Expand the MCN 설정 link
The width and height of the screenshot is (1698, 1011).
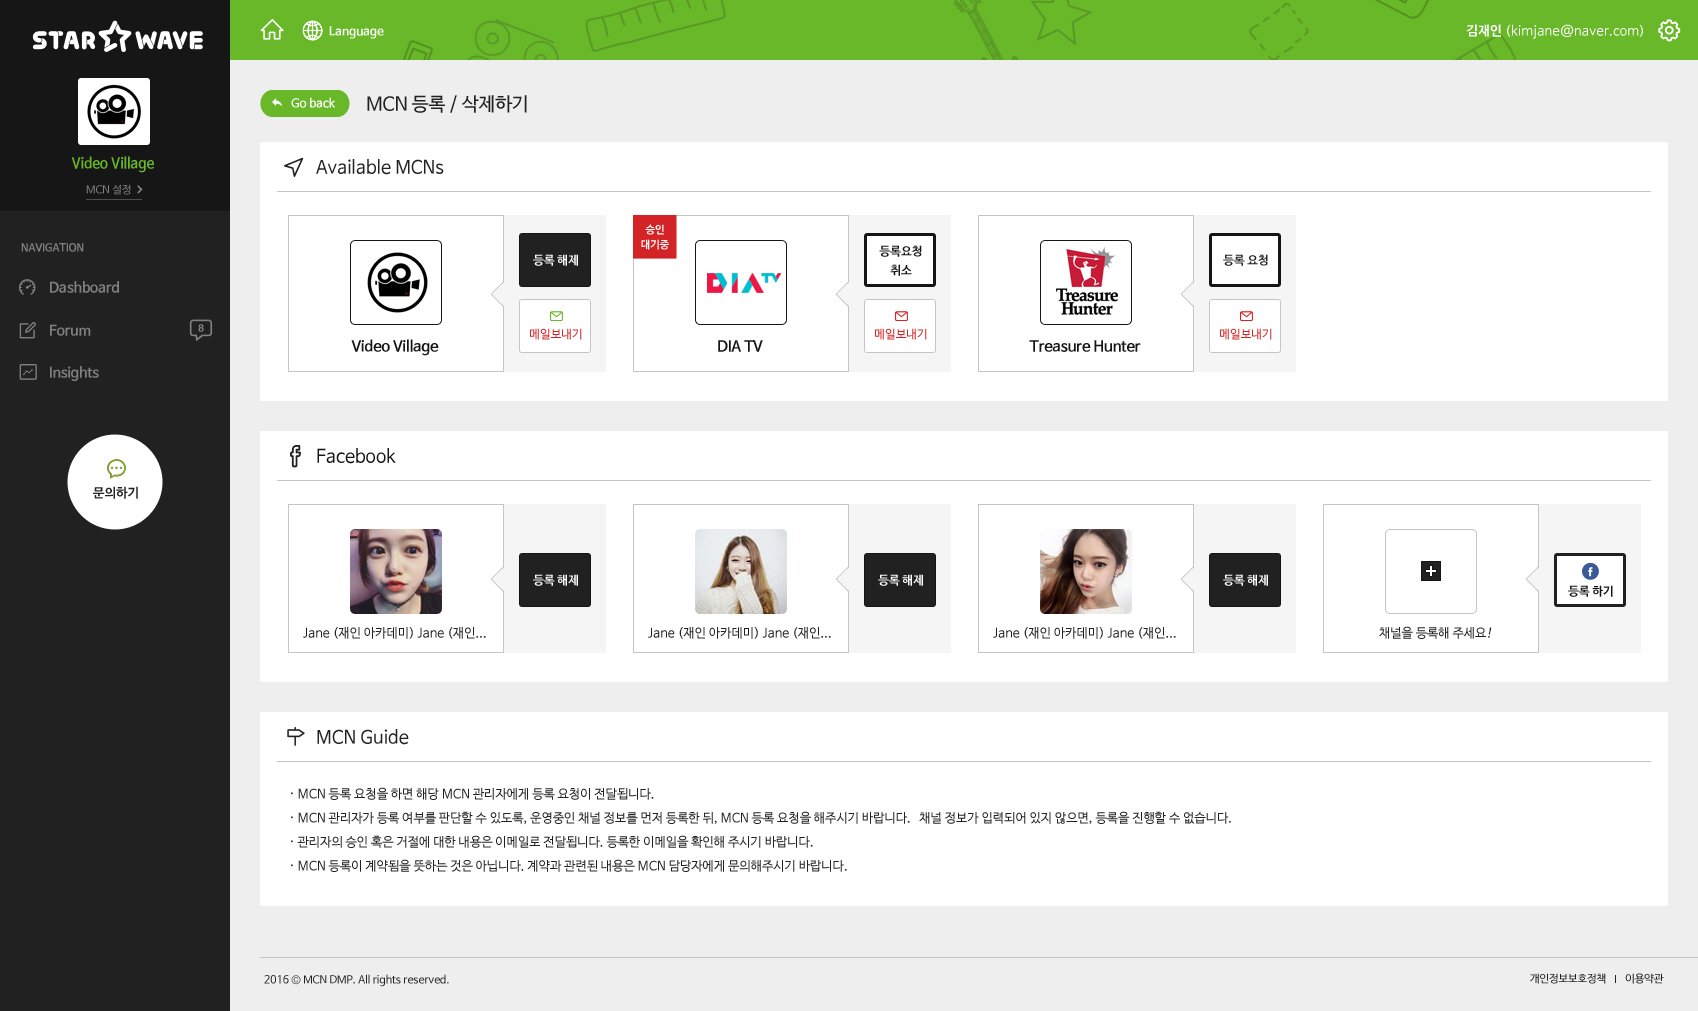pyautogui.click(x=113, y=190)
